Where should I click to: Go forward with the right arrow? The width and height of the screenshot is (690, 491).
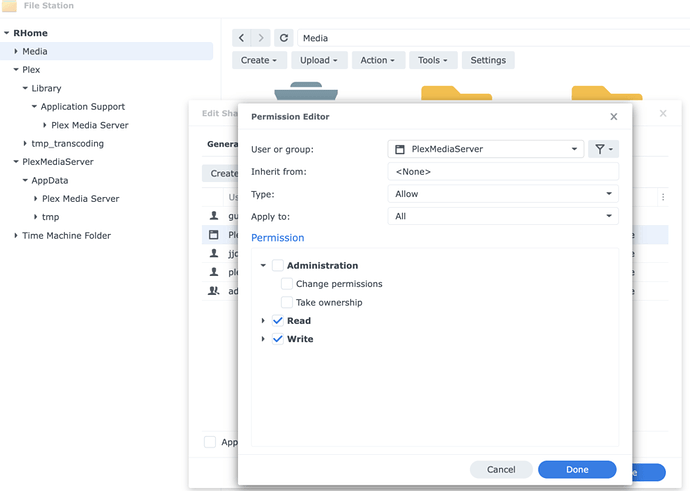[261, 38]
